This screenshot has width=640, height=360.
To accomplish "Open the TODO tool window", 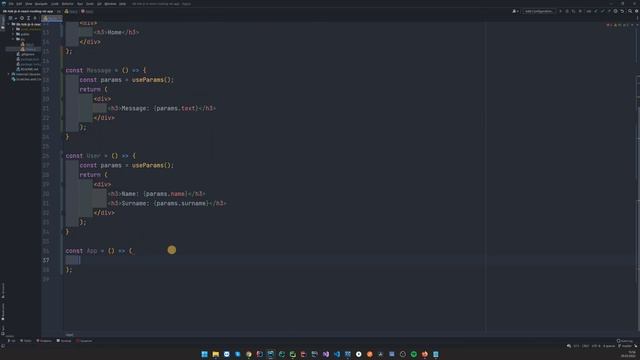I will tap(26, 341).
